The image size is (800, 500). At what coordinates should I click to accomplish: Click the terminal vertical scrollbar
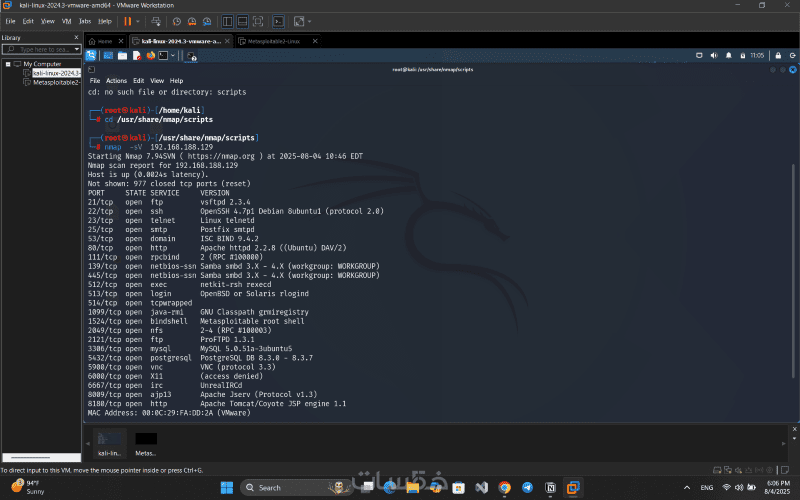tap(793, 270)
